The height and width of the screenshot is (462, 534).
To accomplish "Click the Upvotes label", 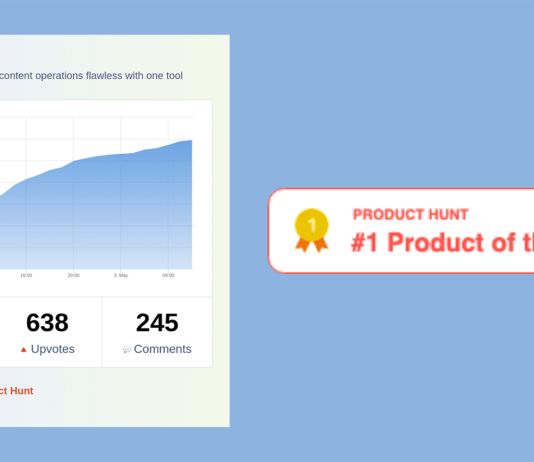I will click(x=52, y=349).
